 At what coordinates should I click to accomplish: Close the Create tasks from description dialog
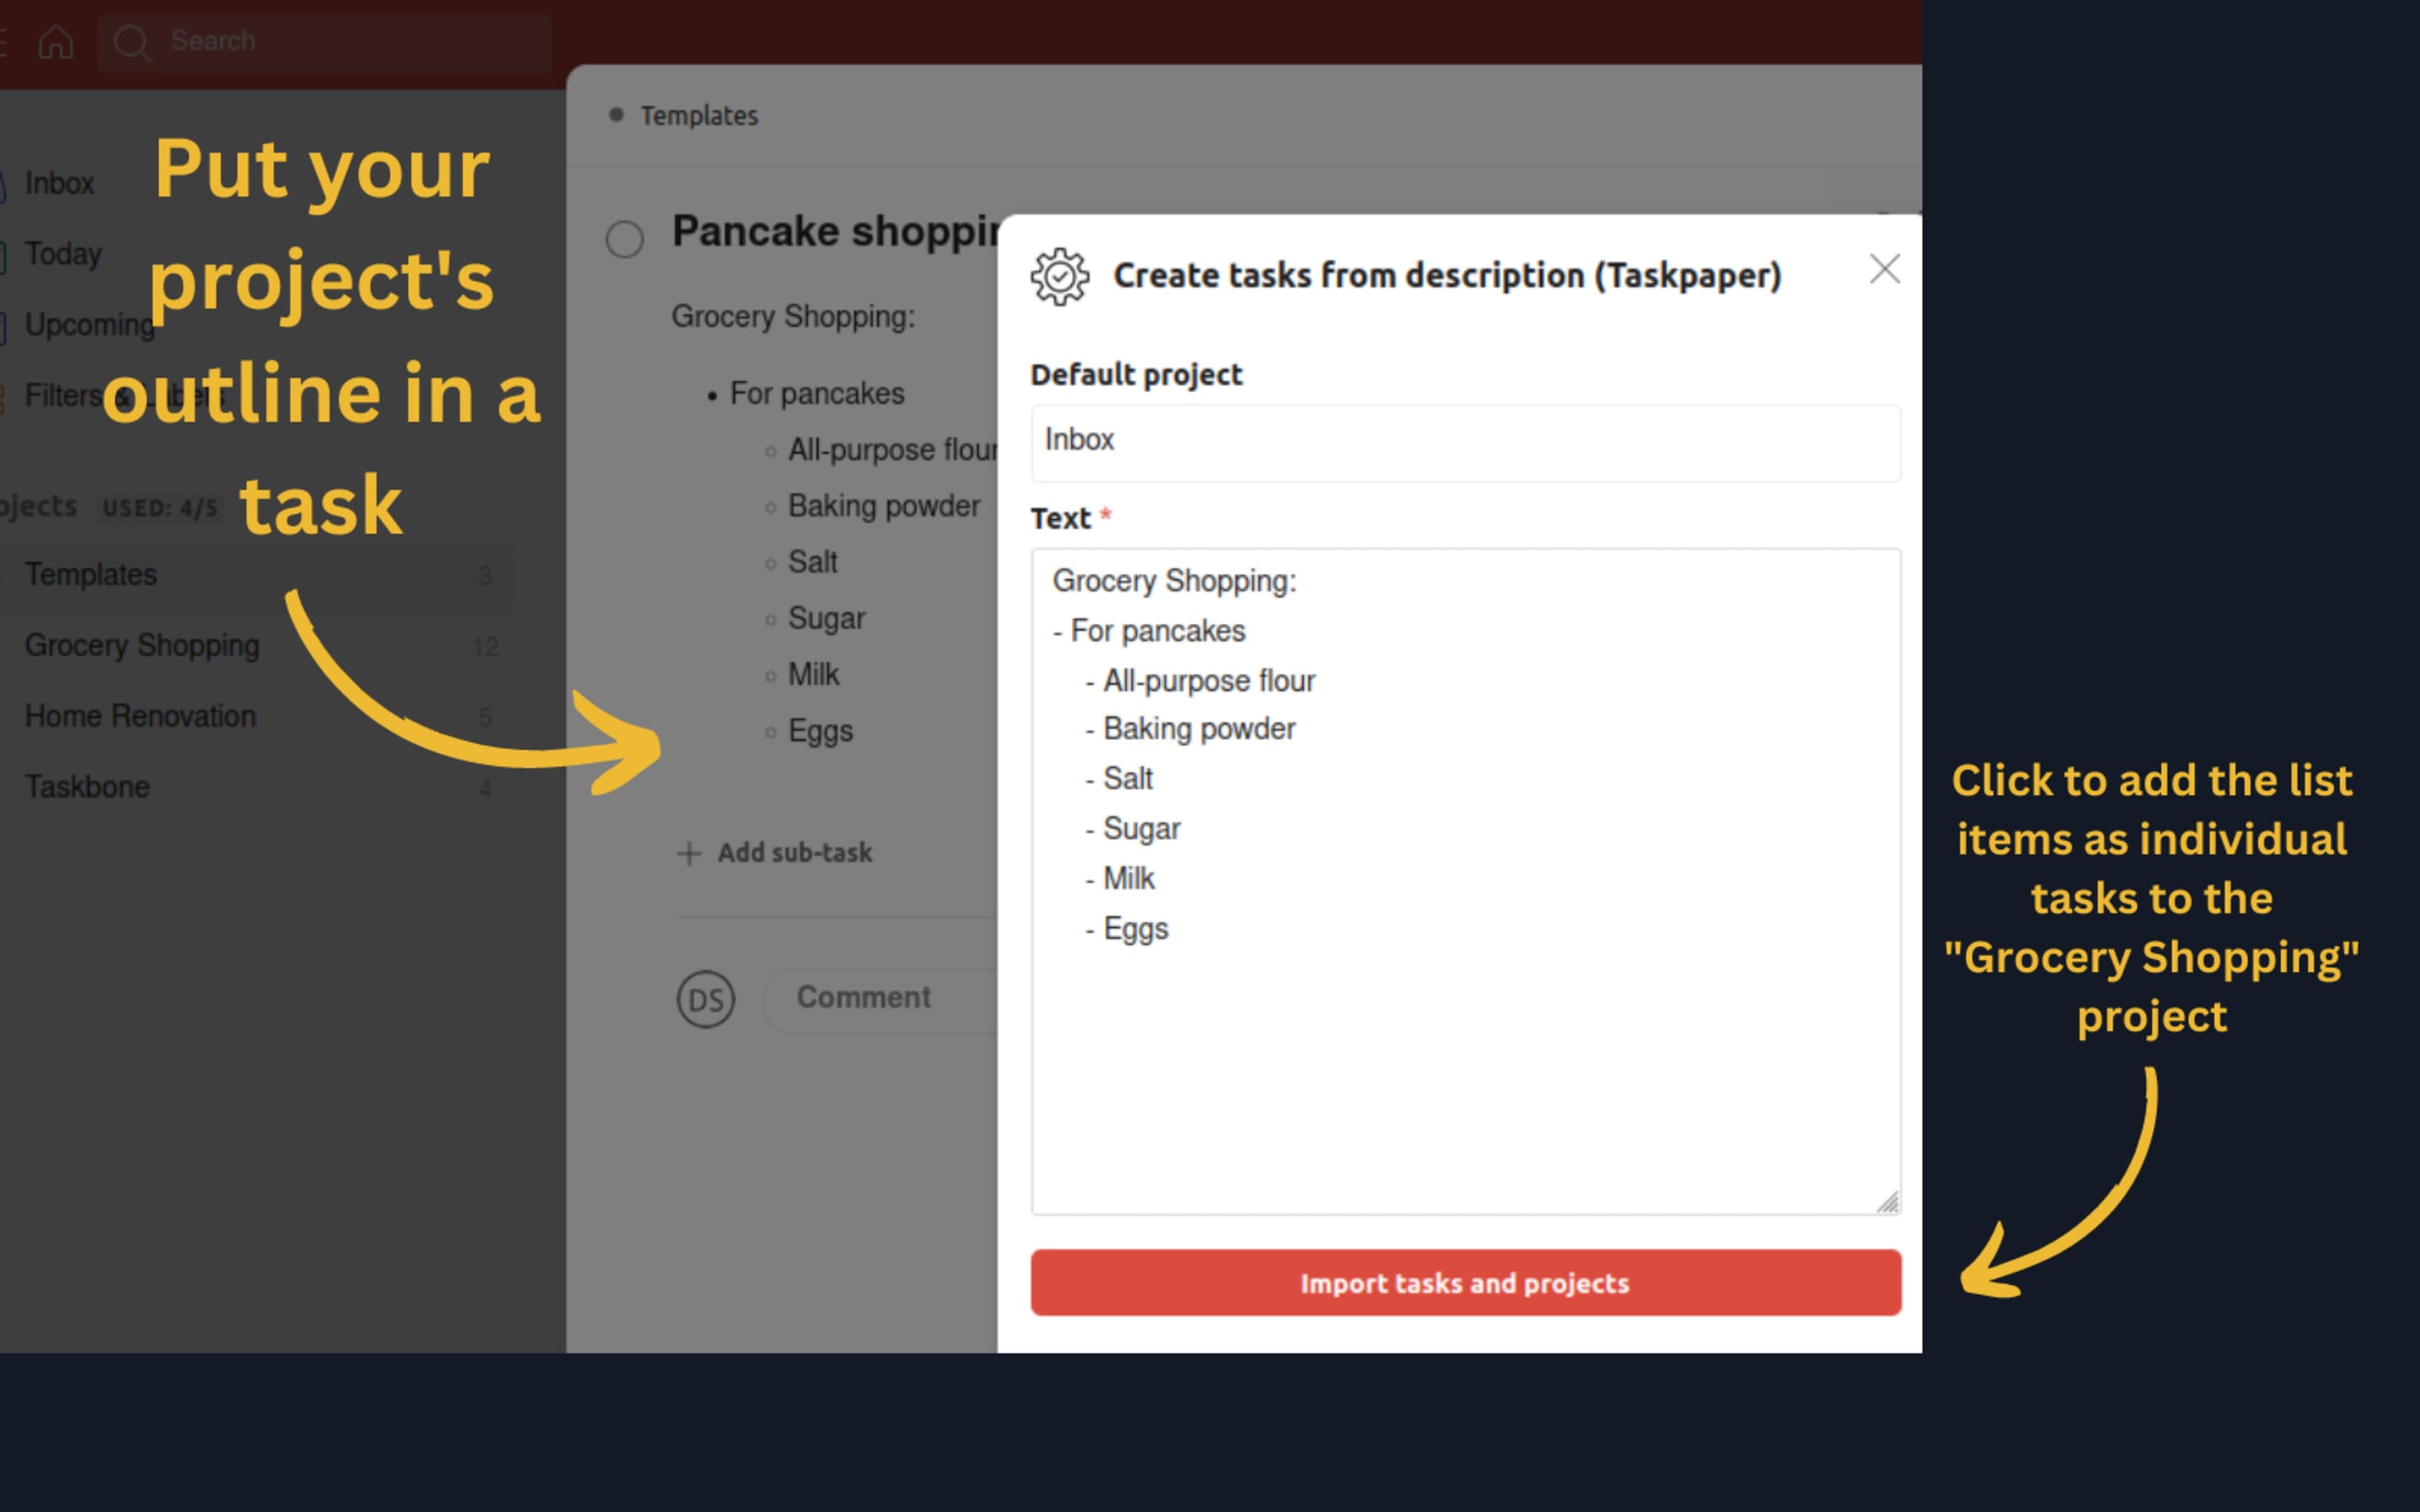pyautogui.click(x=1884, y=269)
